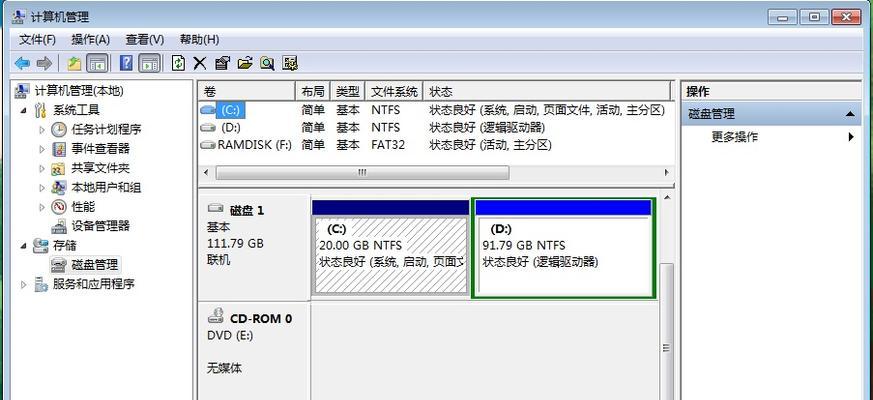
Task: Click the 共享文件夹 icon
Action: (x=59, y=168)
